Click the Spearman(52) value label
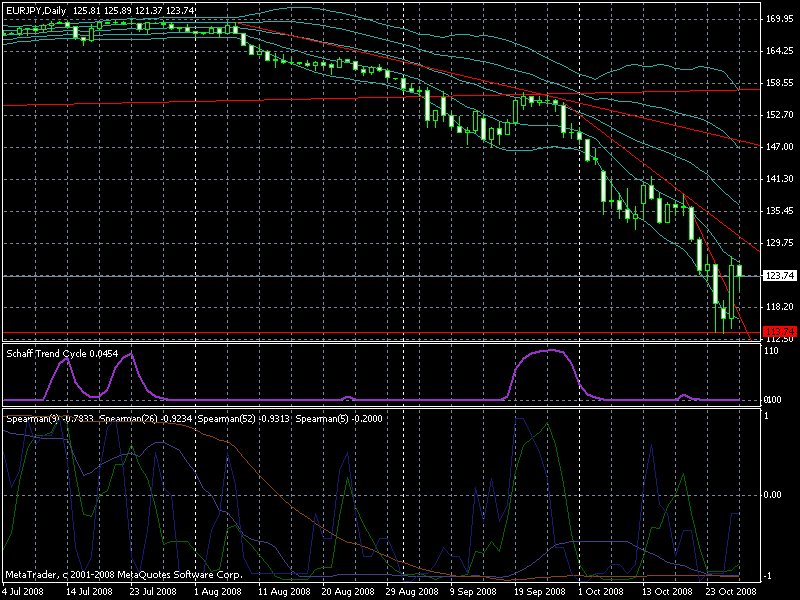This screenshot has height=600, width=800. pos(244,419)
